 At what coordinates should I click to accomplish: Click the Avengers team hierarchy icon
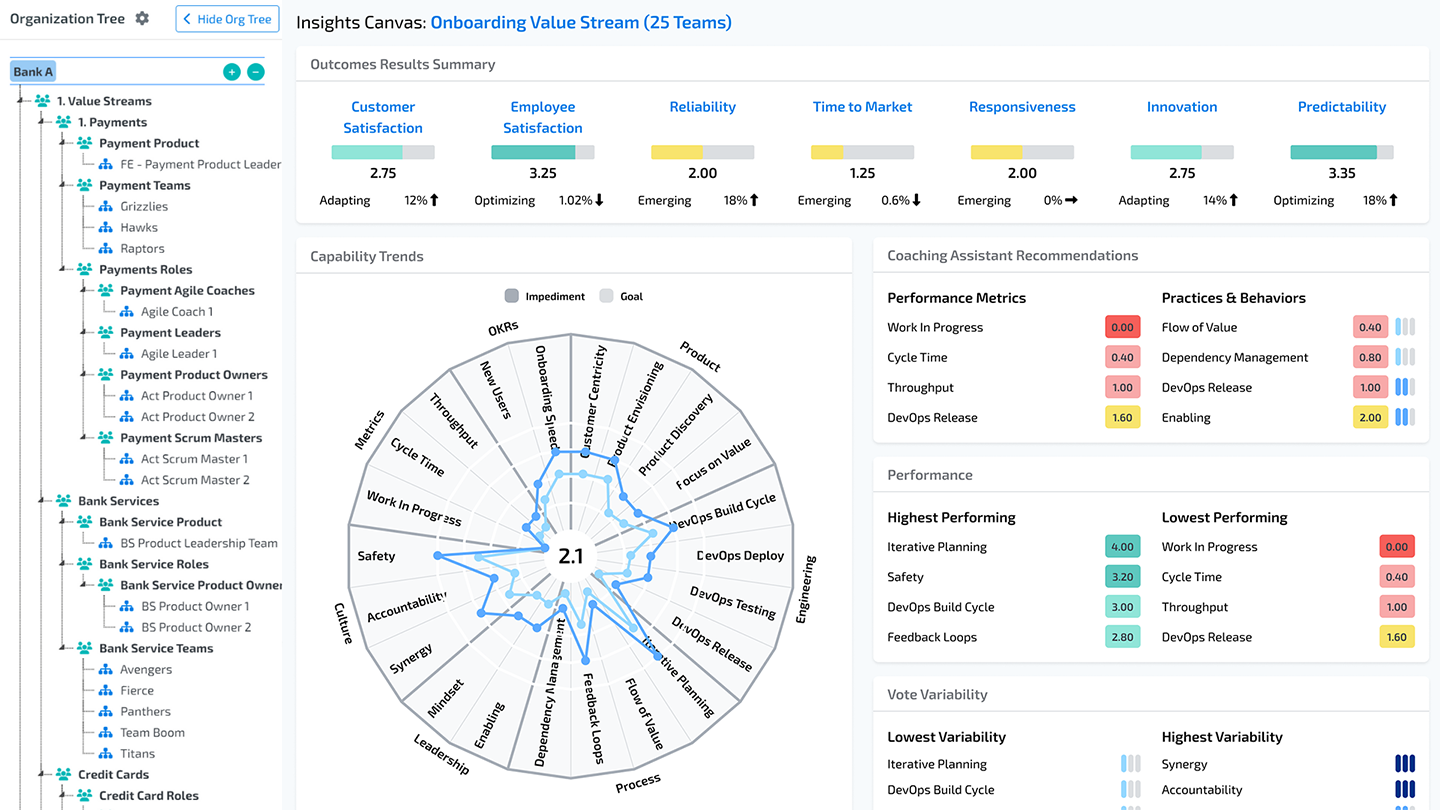click(105, 670)
